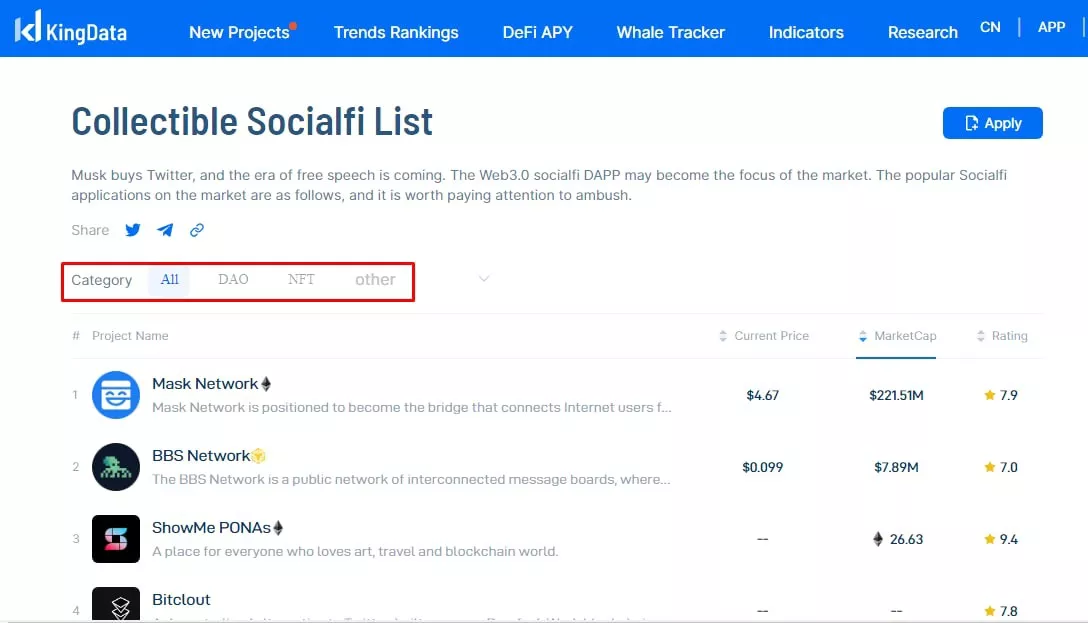
Task: Sort the list by Rating
Action: pos(1002,336)
